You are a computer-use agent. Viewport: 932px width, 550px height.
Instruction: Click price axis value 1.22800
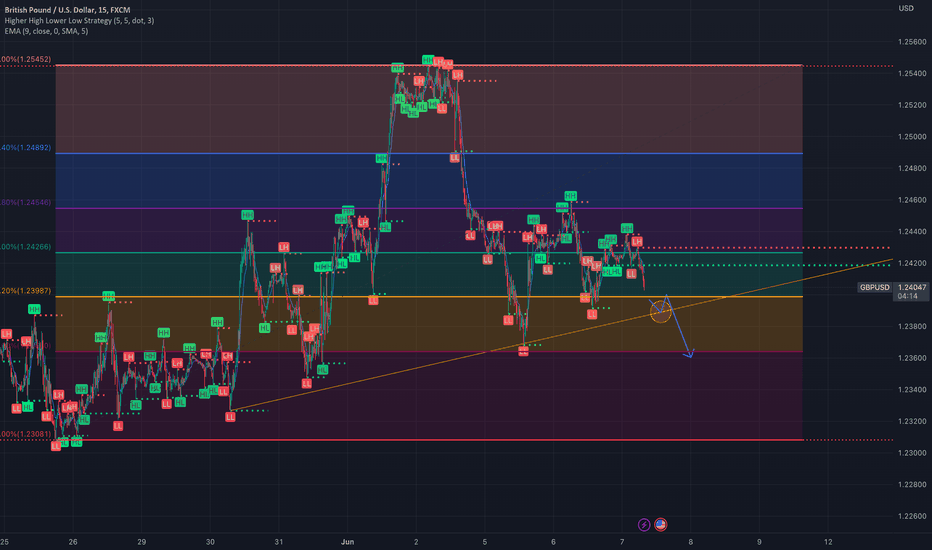pyautogui.click(x=912, y=485)
